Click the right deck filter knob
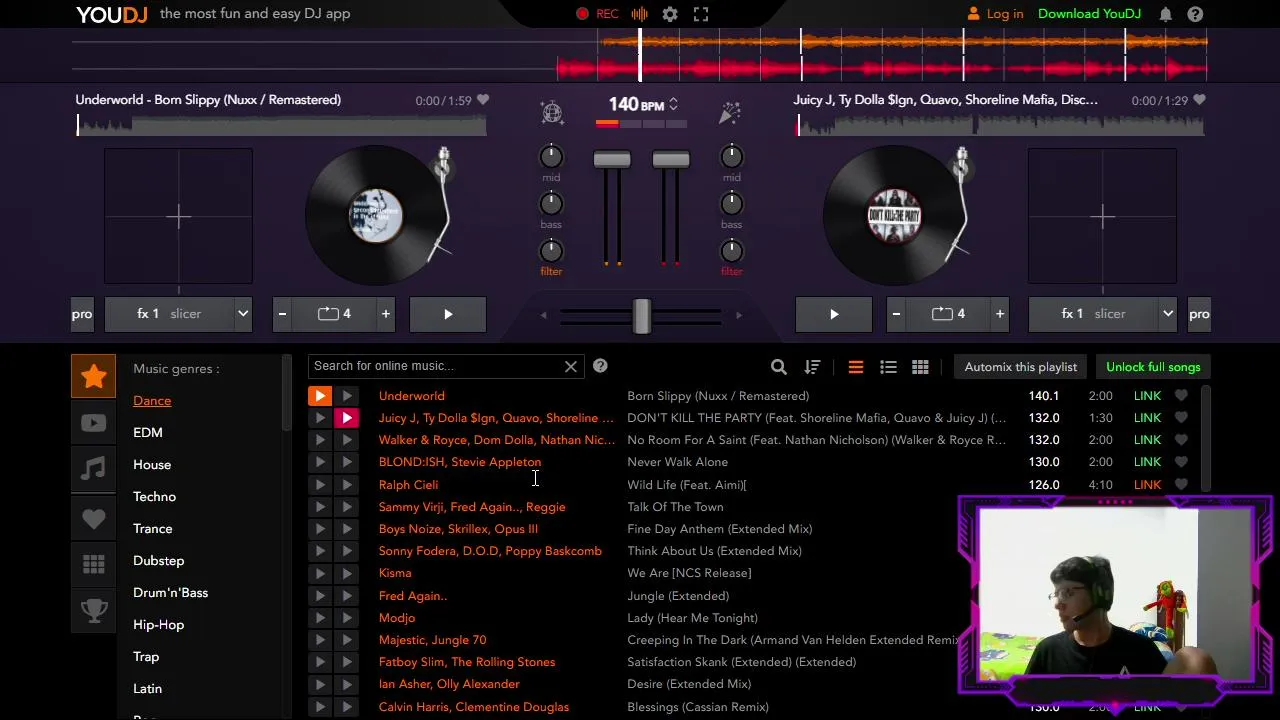Viewport: 1280px width, 720px height. pos(732,251)
